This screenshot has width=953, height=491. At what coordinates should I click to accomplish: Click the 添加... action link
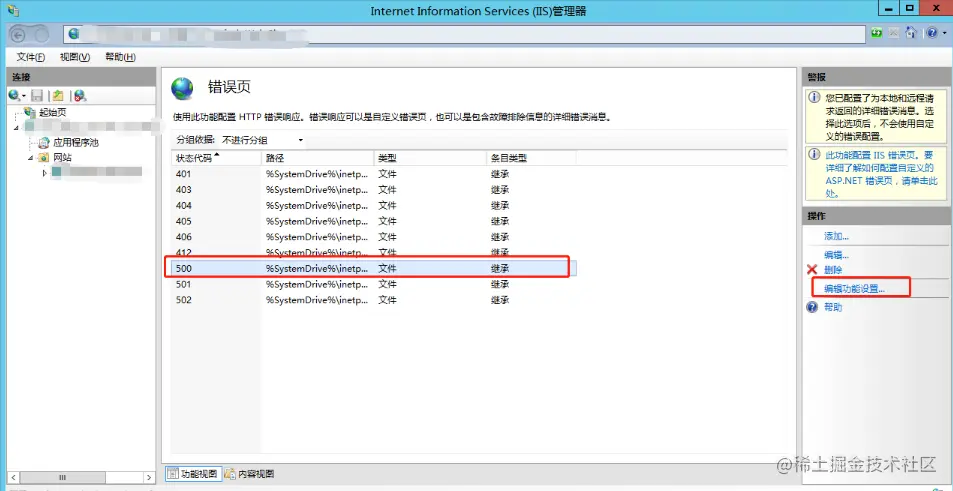coord(836,236)
